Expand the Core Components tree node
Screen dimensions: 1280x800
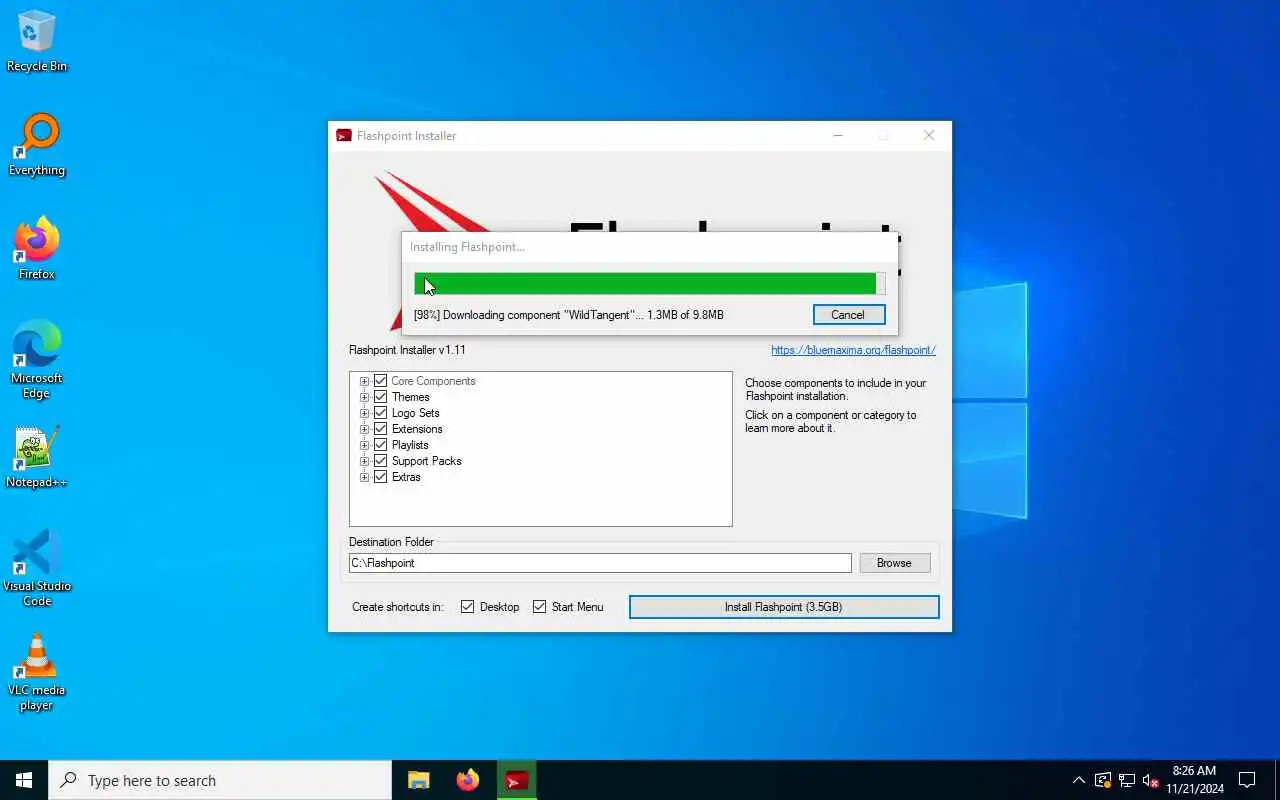pyautogui.click(x=364, y=381)
